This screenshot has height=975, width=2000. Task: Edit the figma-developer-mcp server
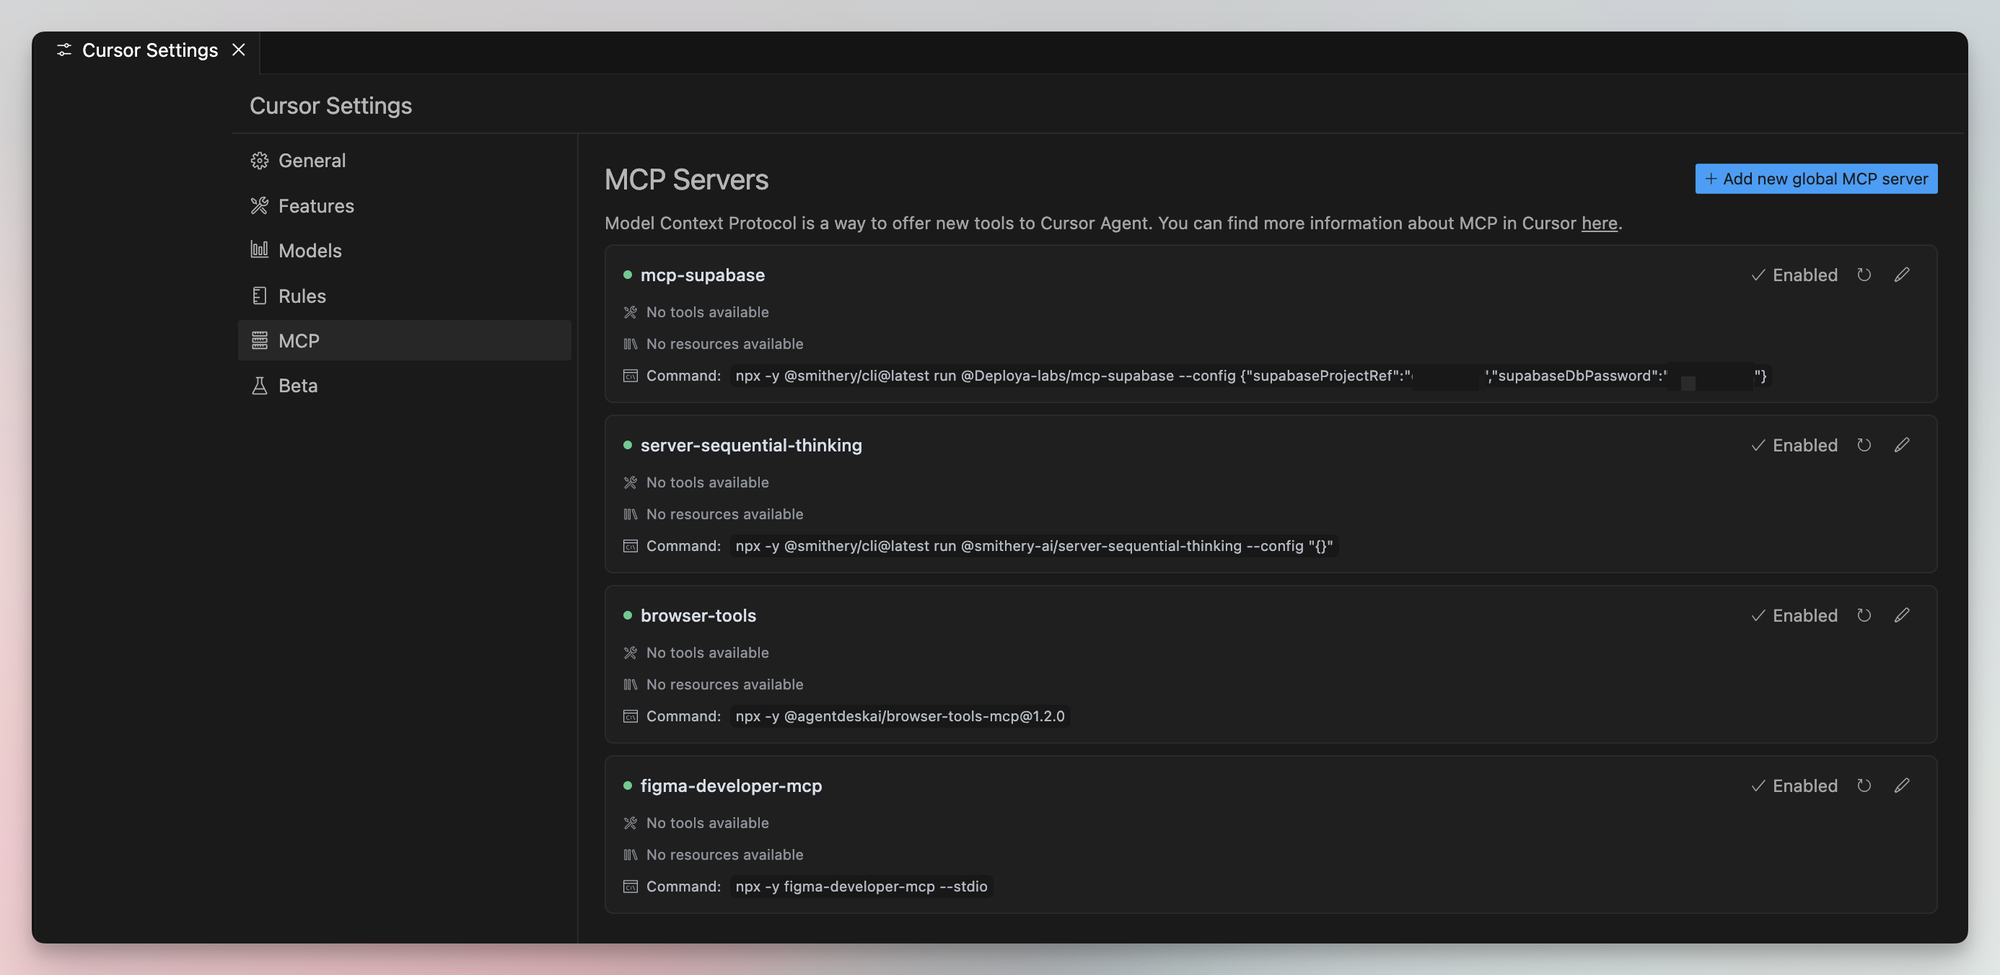point(1902,786)
